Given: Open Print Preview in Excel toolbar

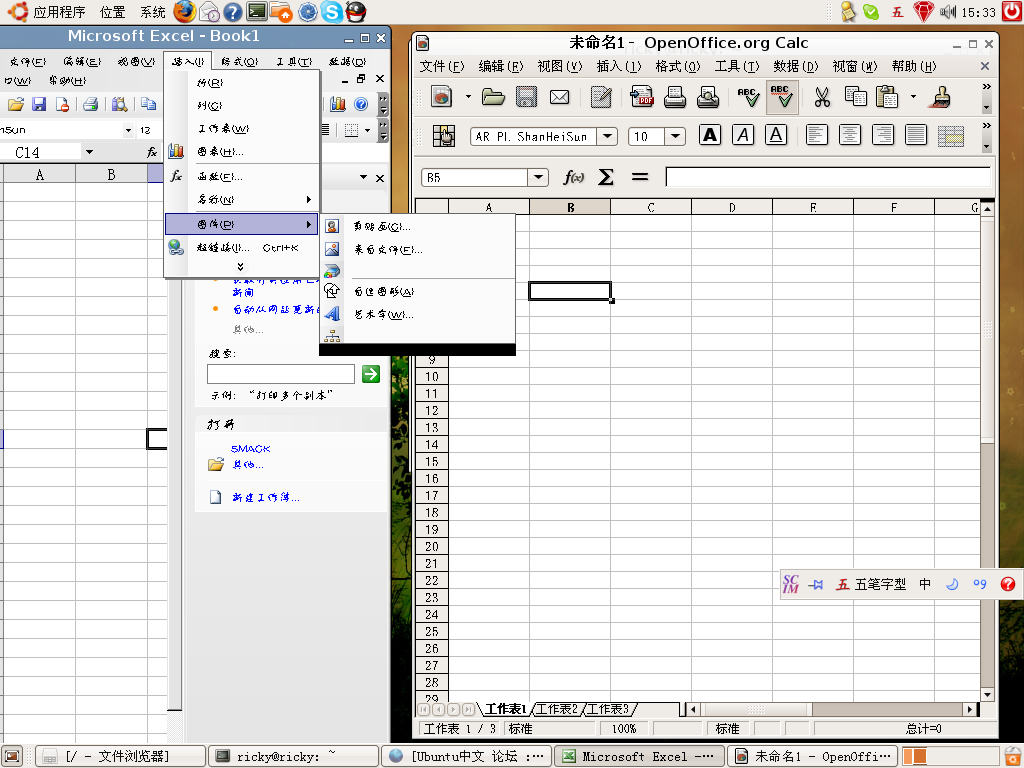Looking at the screenshot, I should 120,104.
